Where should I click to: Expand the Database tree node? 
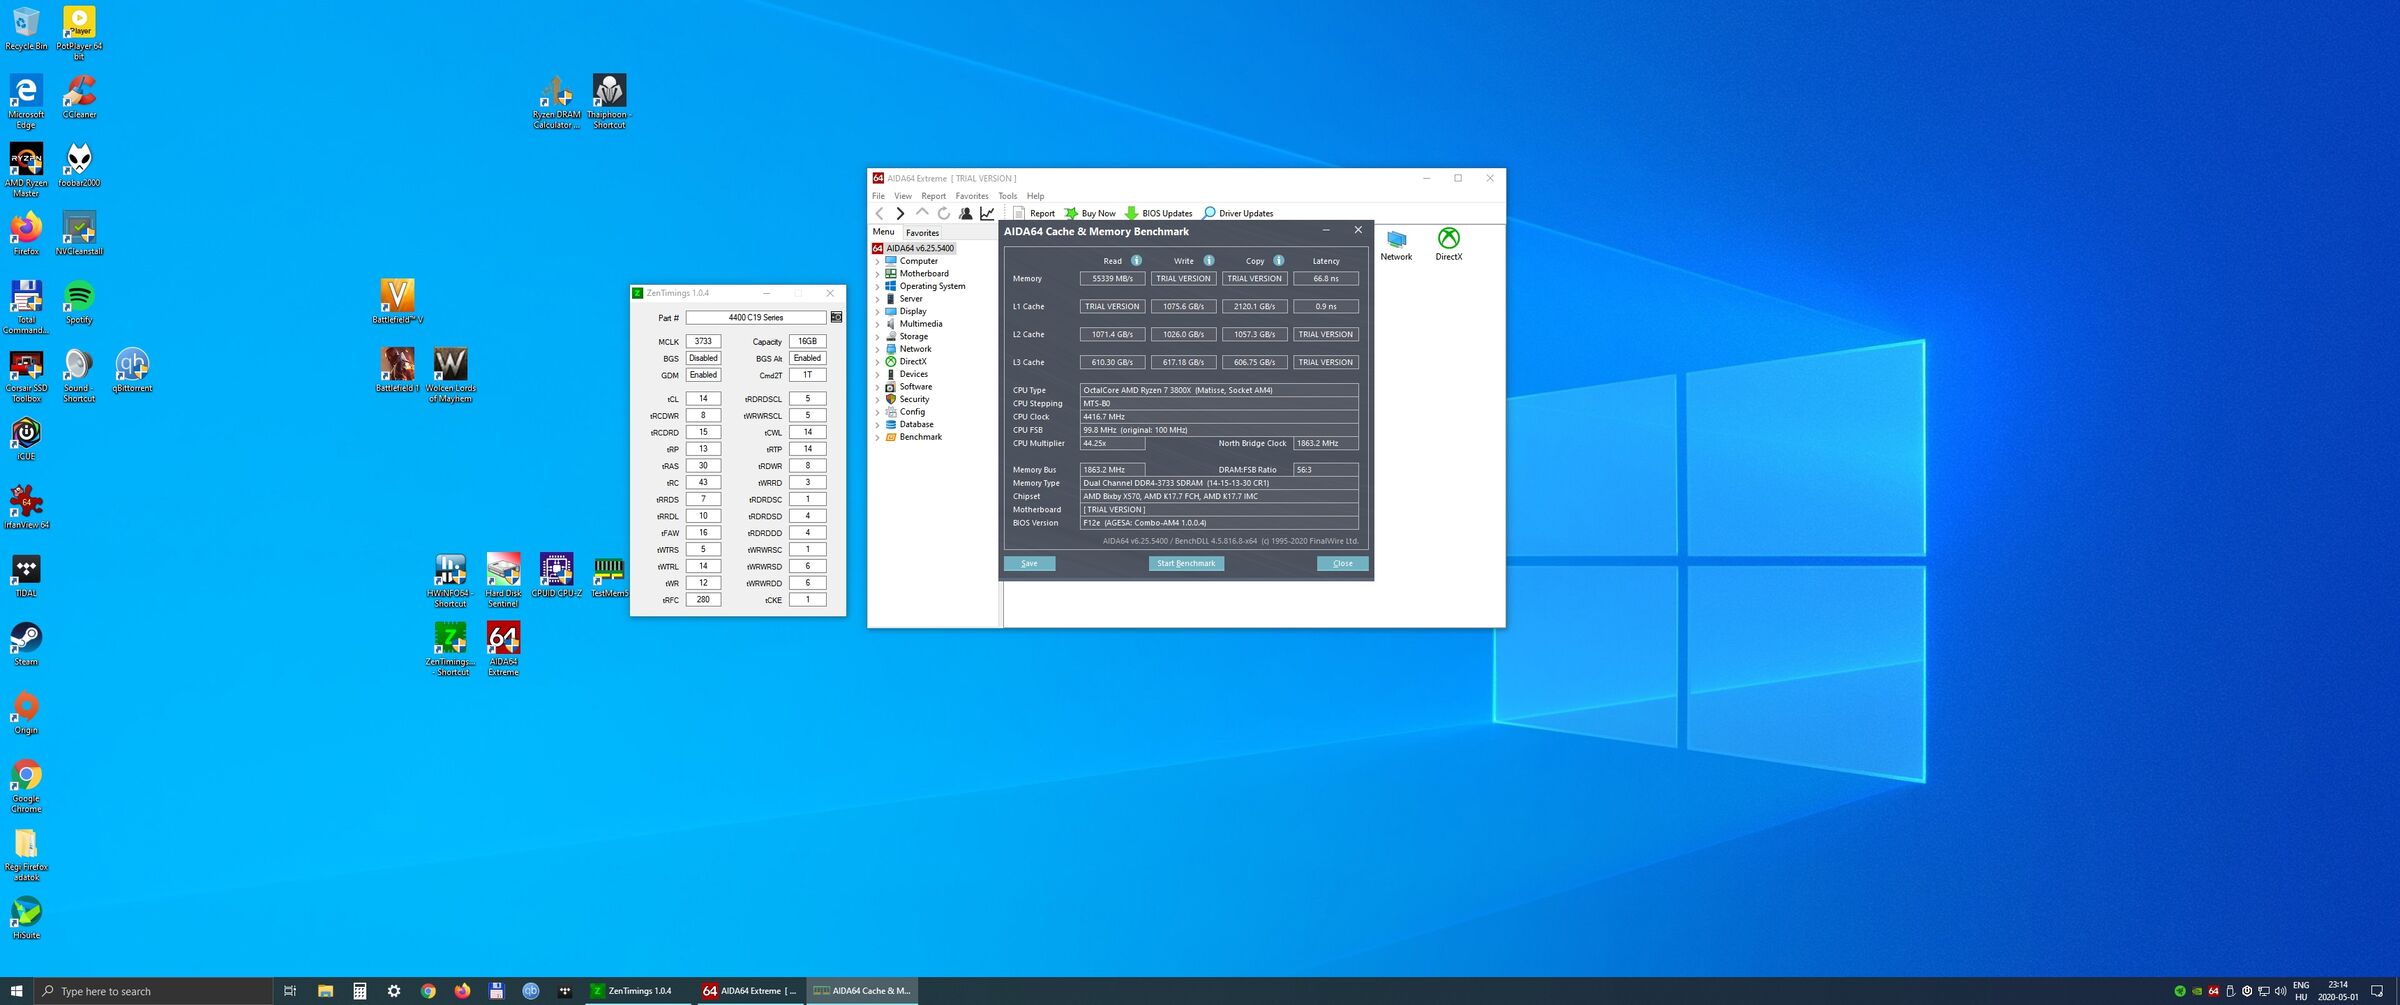[x=878, y=425]
